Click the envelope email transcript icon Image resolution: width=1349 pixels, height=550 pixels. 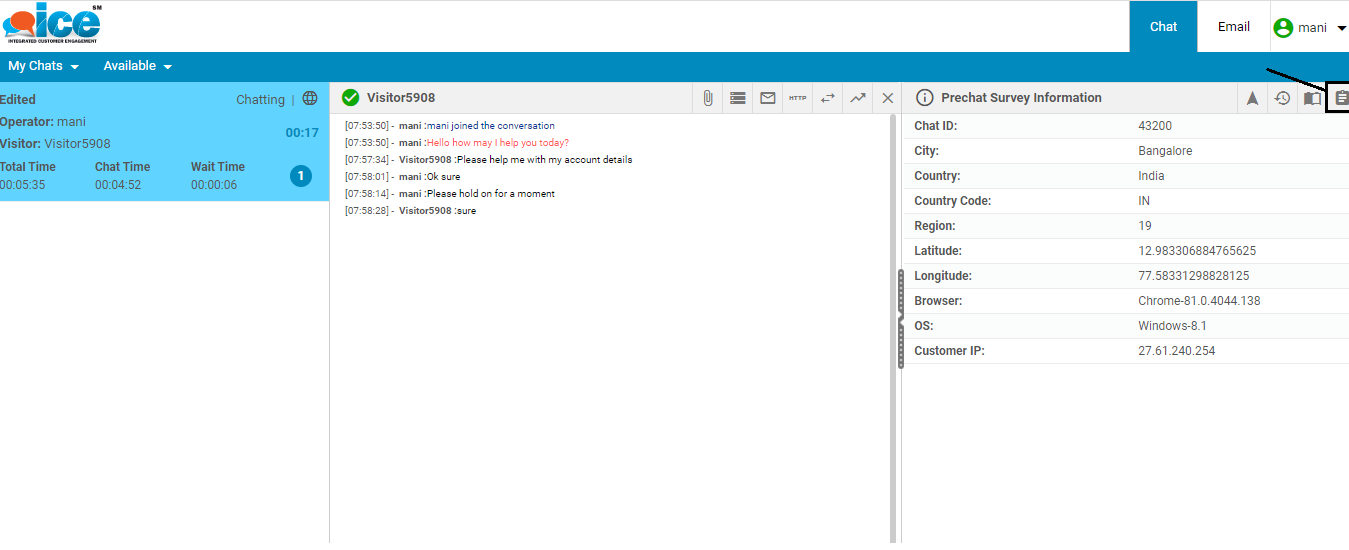(768, 98)
